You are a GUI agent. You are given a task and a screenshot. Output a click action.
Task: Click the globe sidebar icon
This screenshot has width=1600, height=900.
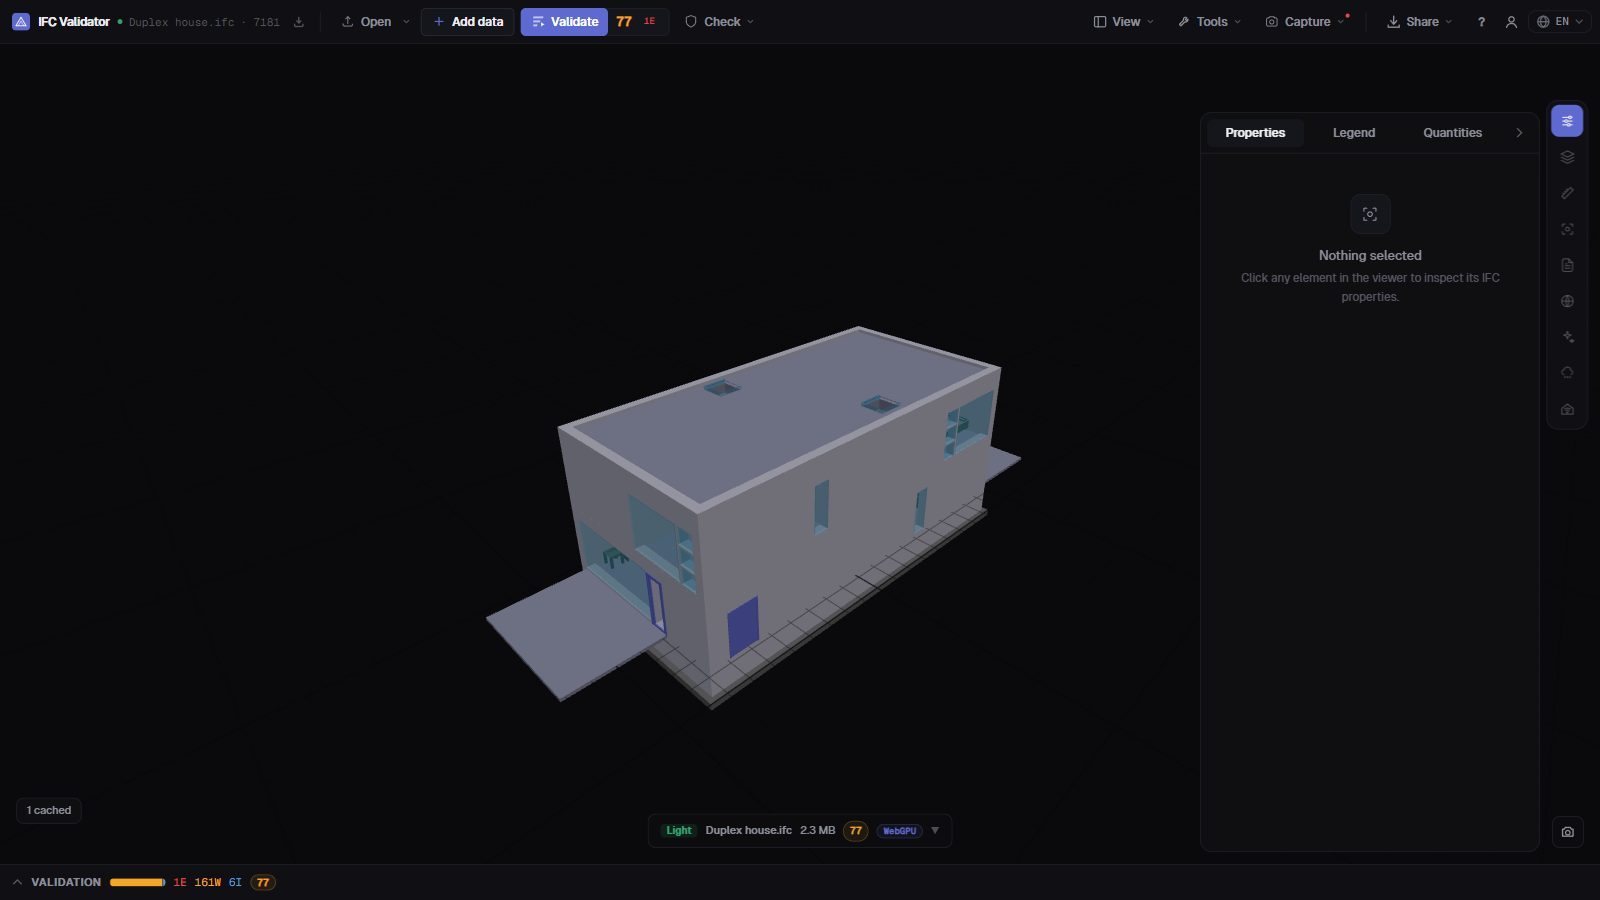1567,301
